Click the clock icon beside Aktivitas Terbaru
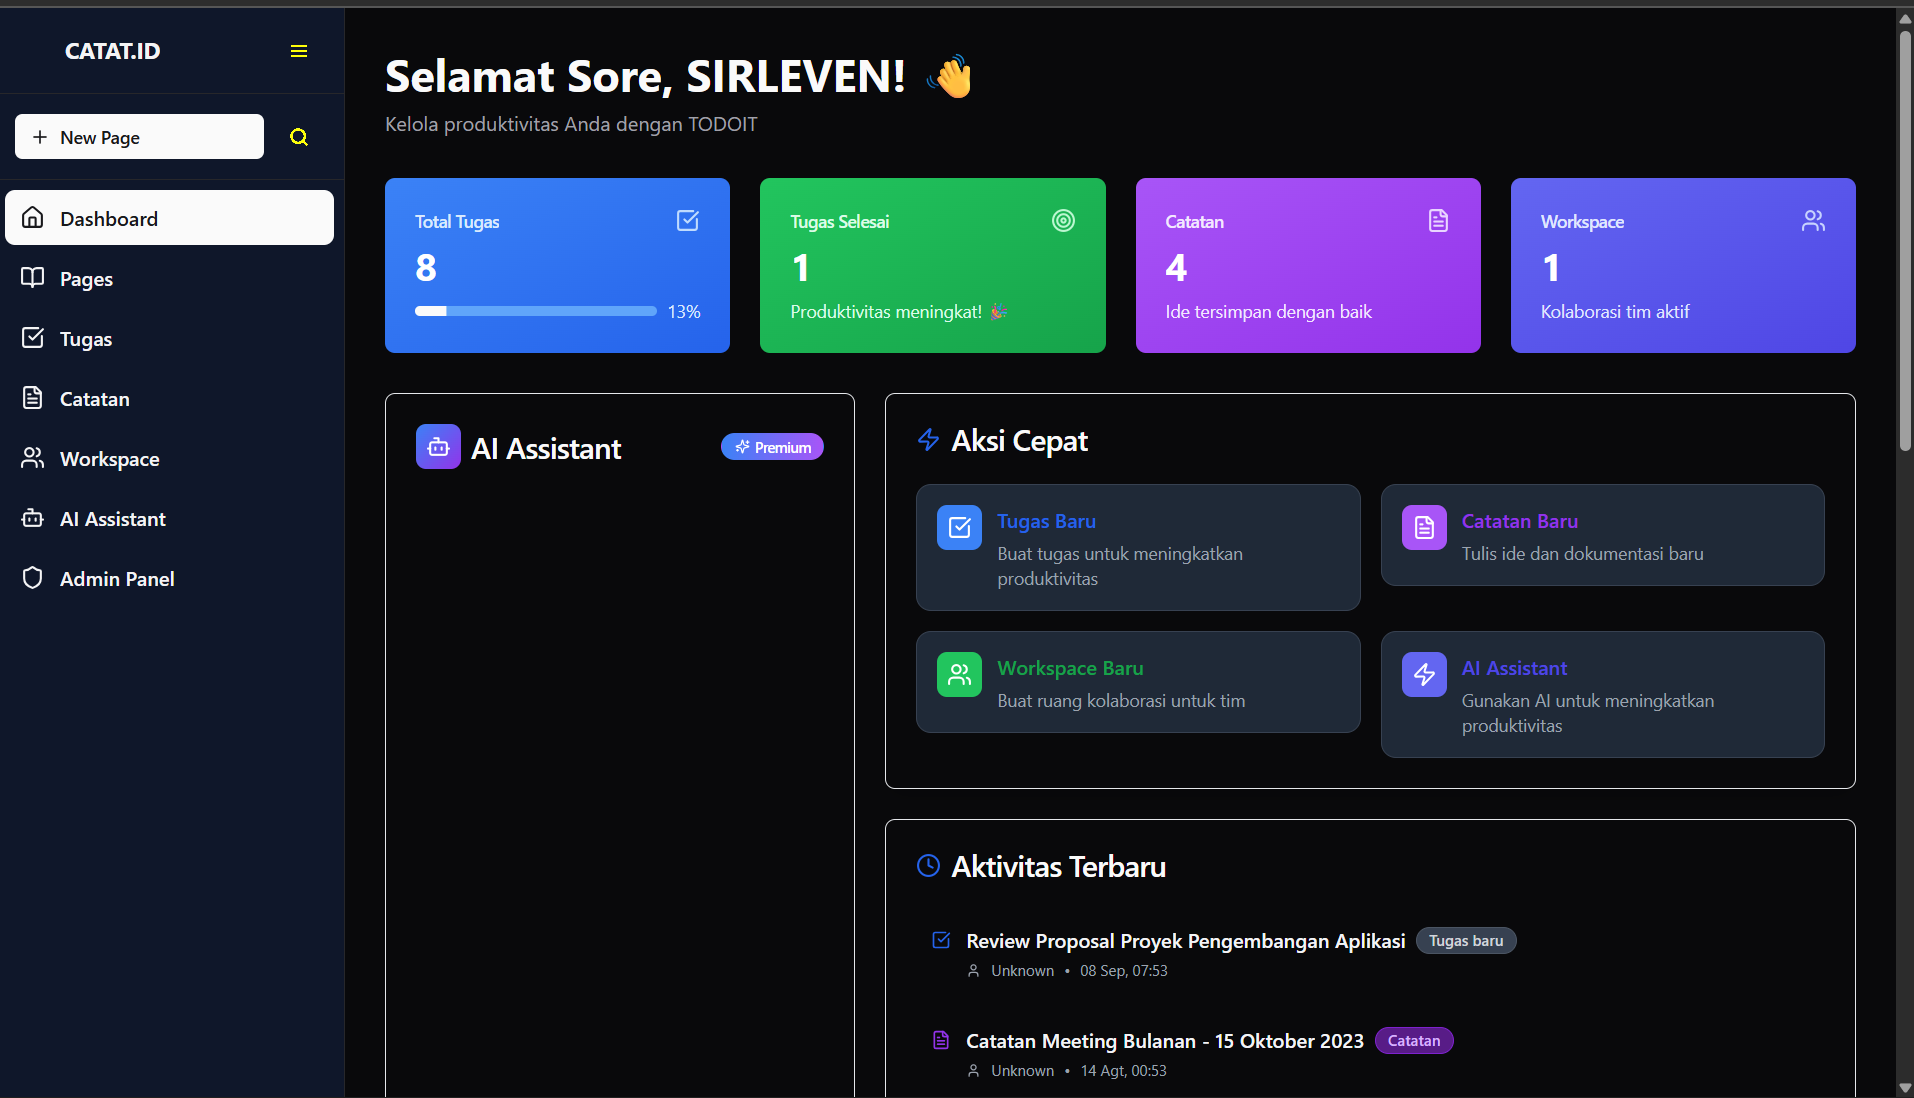The height and width of the screenshot is (1098, 1914). [928, 866]
